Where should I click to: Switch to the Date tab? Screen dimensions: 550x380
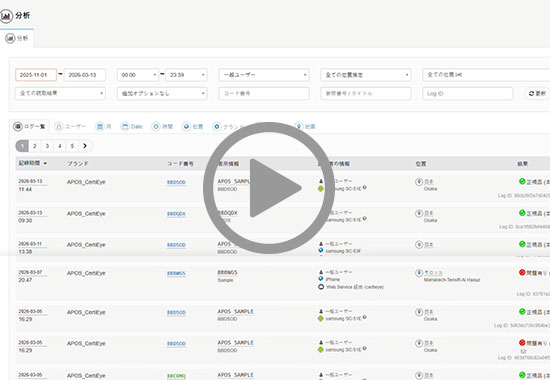(132, 126)
